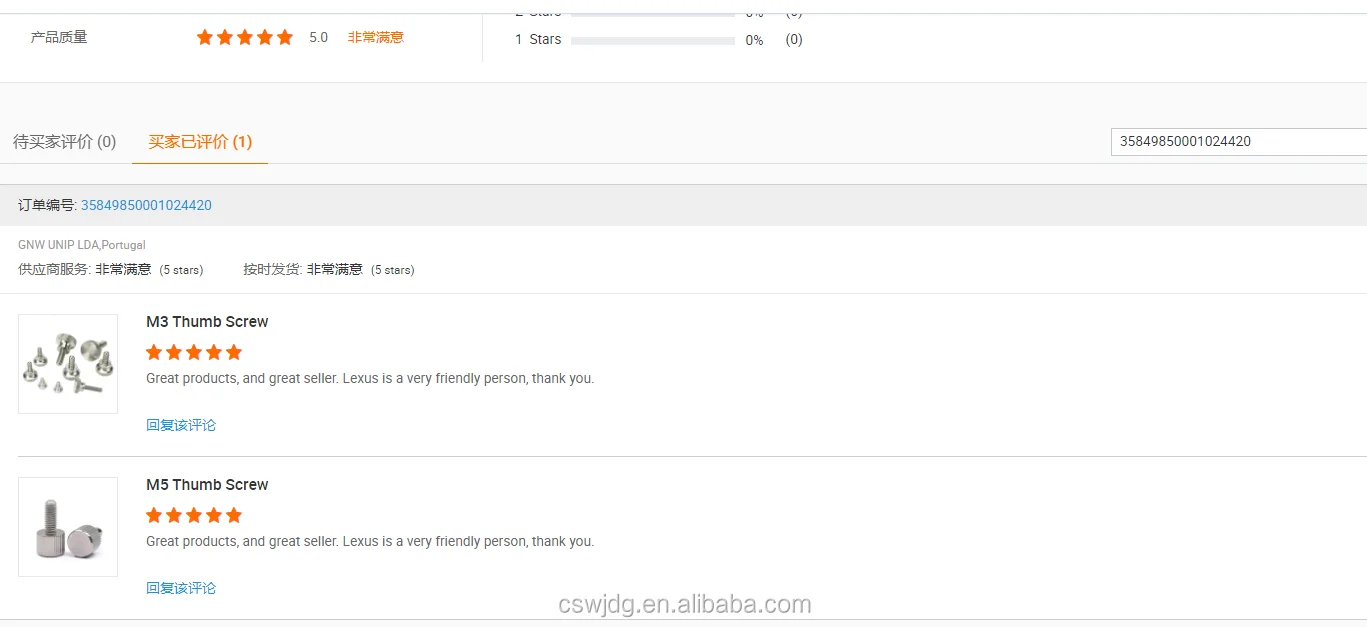
Task: Click the M3 Thumb Screw product thumbnail
Action: pos(68,364)
